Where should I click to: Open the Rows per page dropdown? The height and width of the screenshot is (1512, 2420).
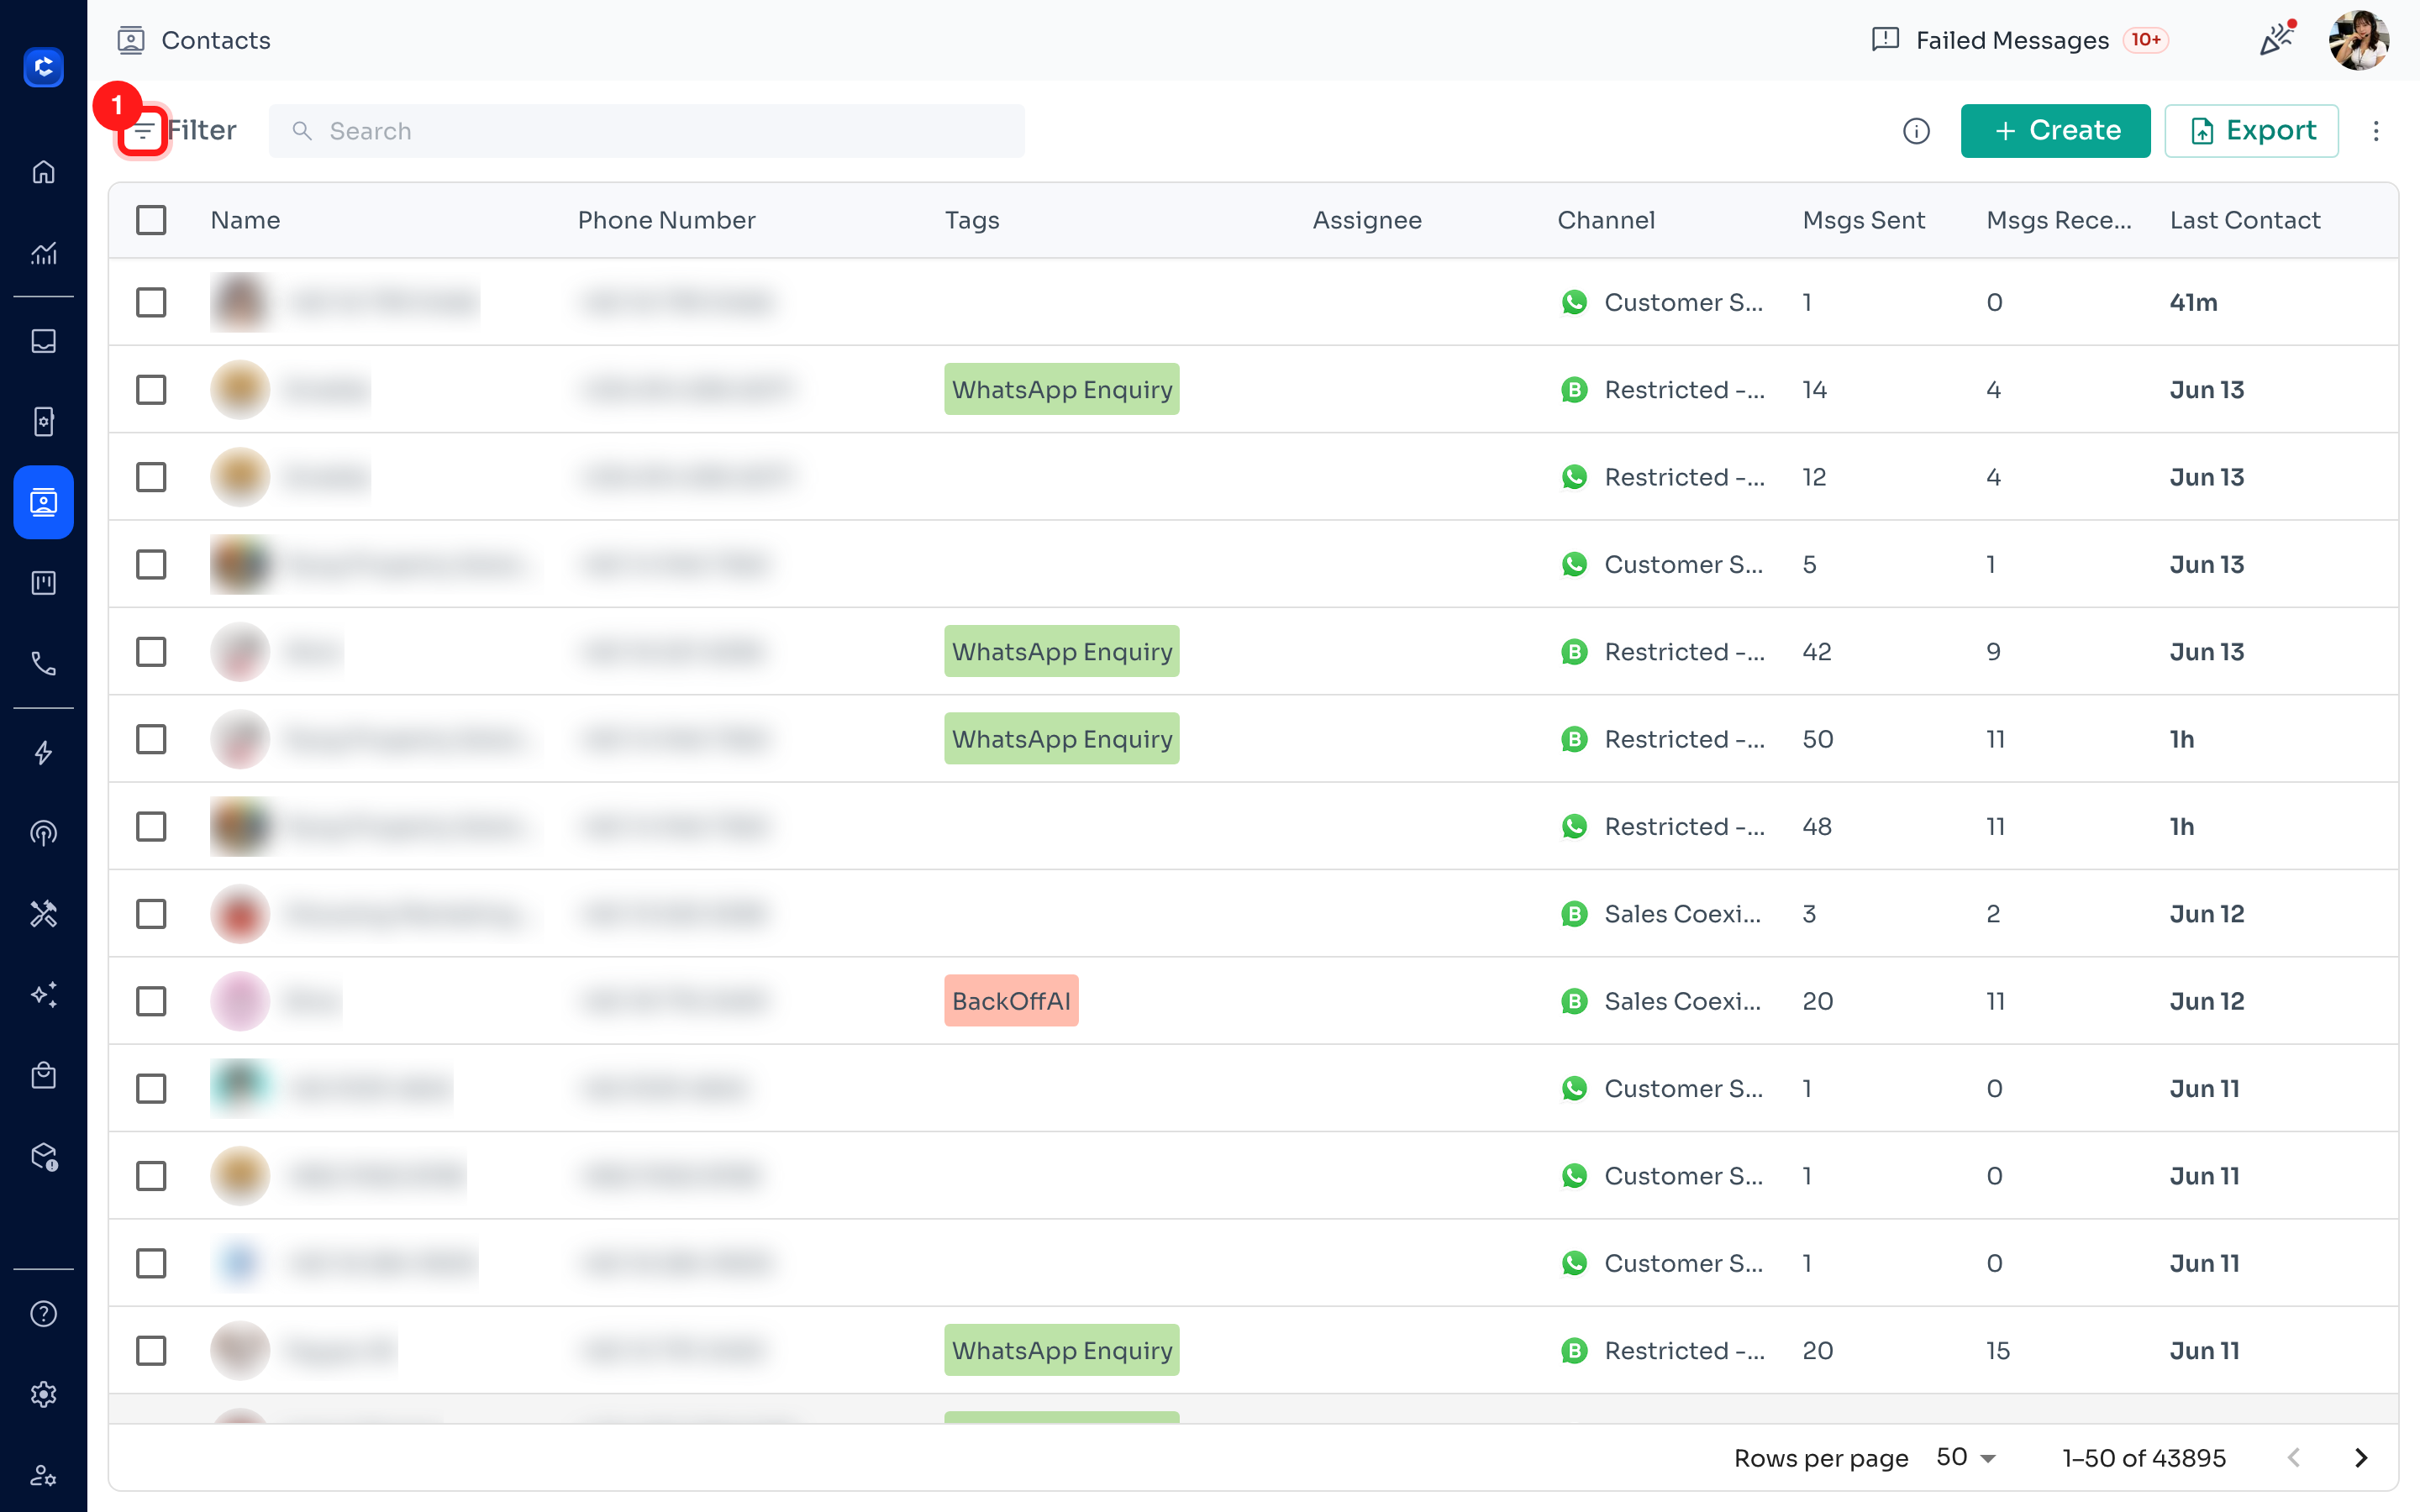pos(1966,1457)
